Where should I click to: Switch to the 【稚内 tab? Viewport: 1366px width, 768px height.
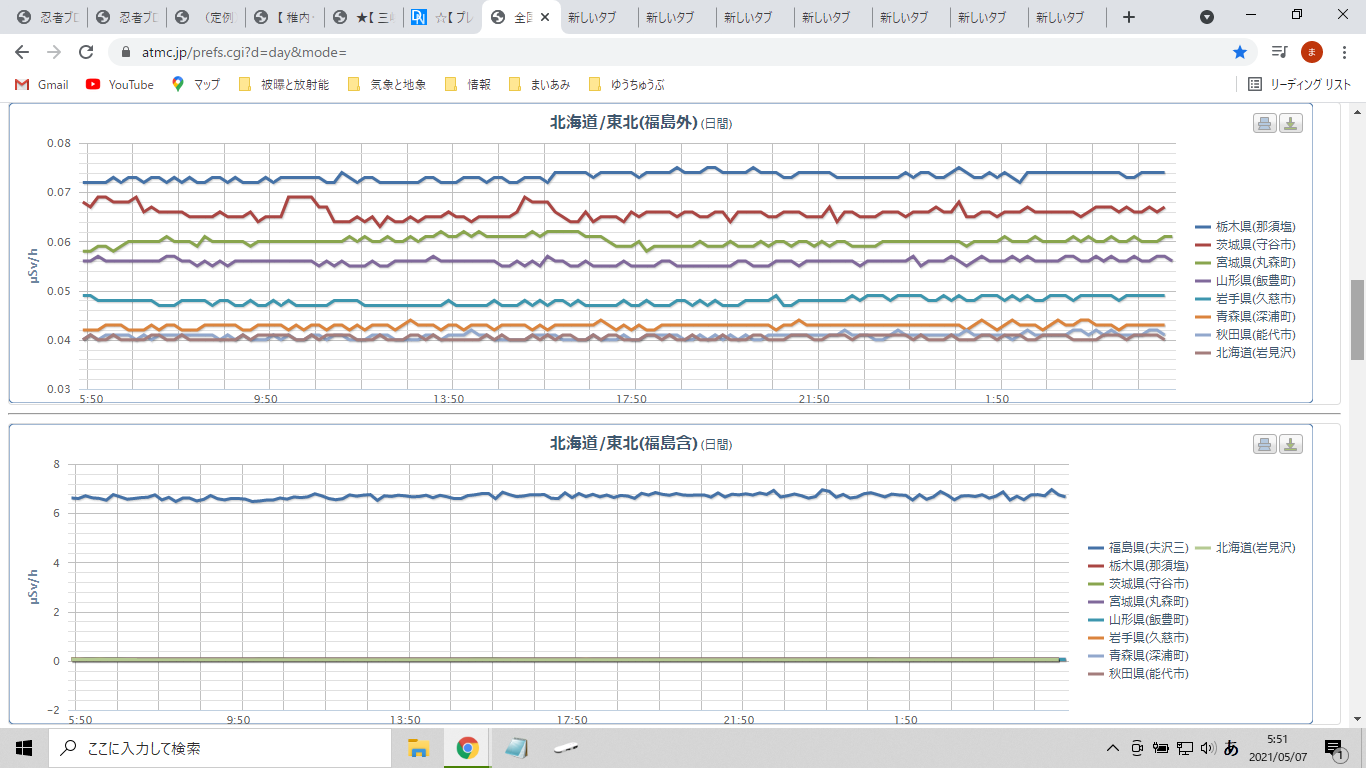[283, 17]
